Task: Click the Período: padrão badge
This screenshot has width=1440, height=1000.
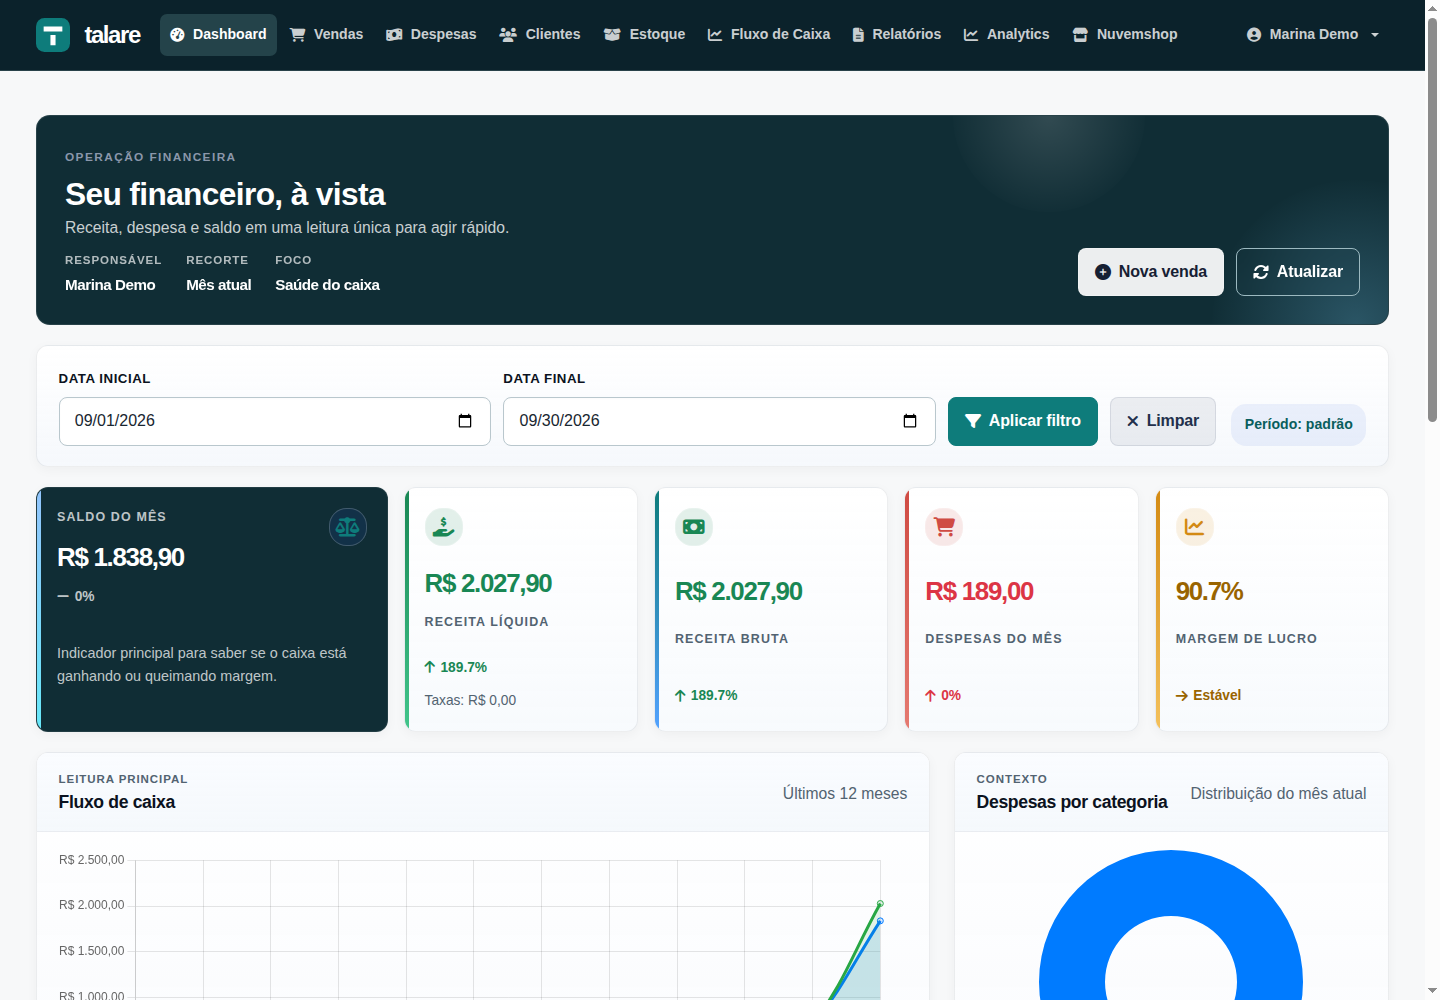Action: coord(1298,424)
